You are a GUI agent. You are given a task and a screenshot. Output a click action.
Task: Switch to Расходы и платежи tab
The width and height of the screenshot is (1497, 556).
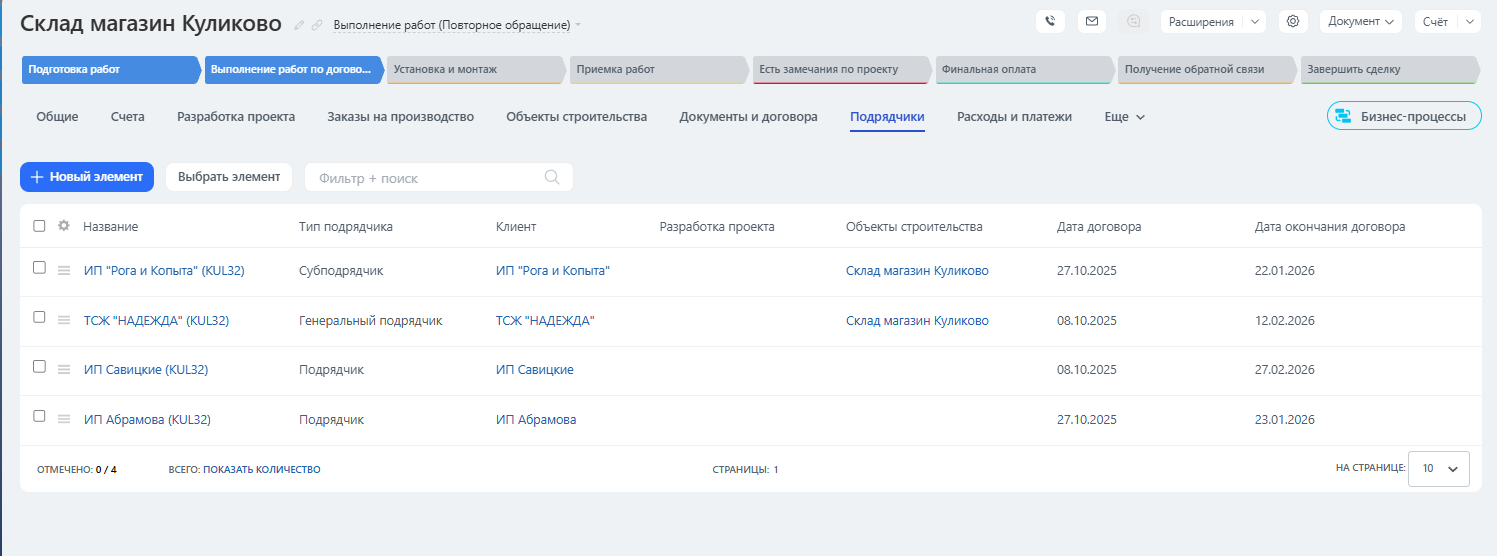(x=1014, y=117)
